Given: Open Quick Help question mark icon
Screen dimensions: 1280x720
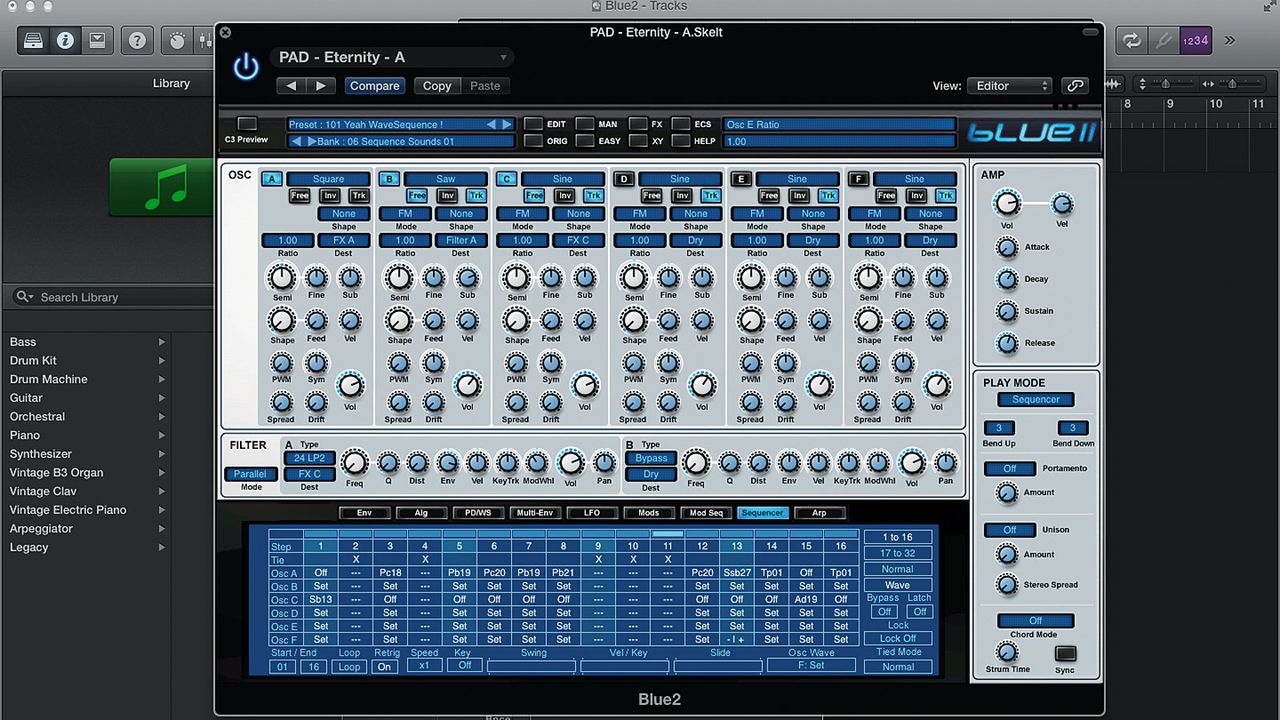Looking at the screenshot, I should [137, 40].
